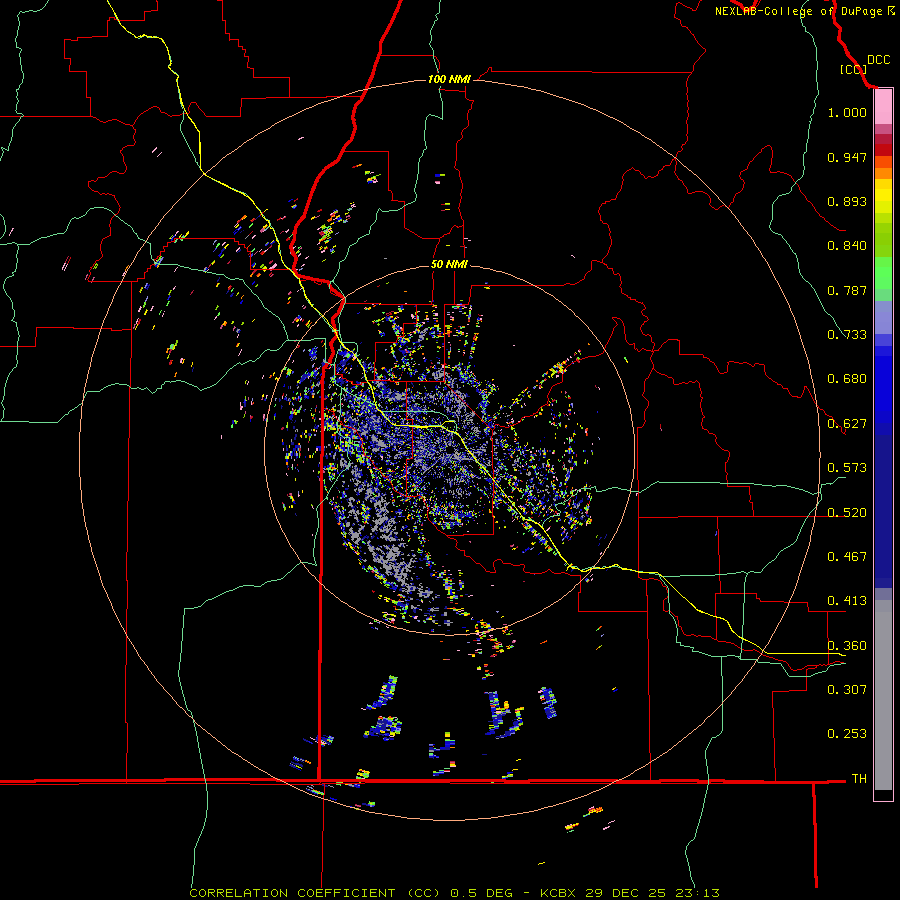
Task: Click the 0.947 color scale value
Action: click(847, 157)
